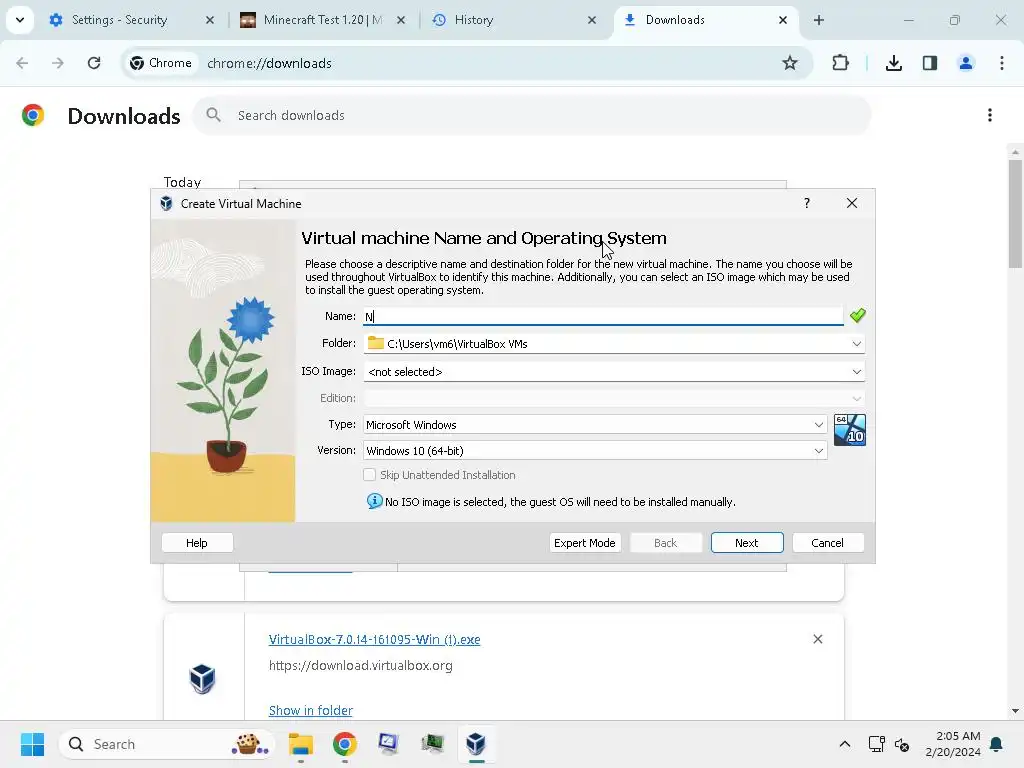Image resolution: width=1024 pixels, height=768 pixels.
Task: Click the Chrome icon in taskbar
Action: [x=345, y=744]
